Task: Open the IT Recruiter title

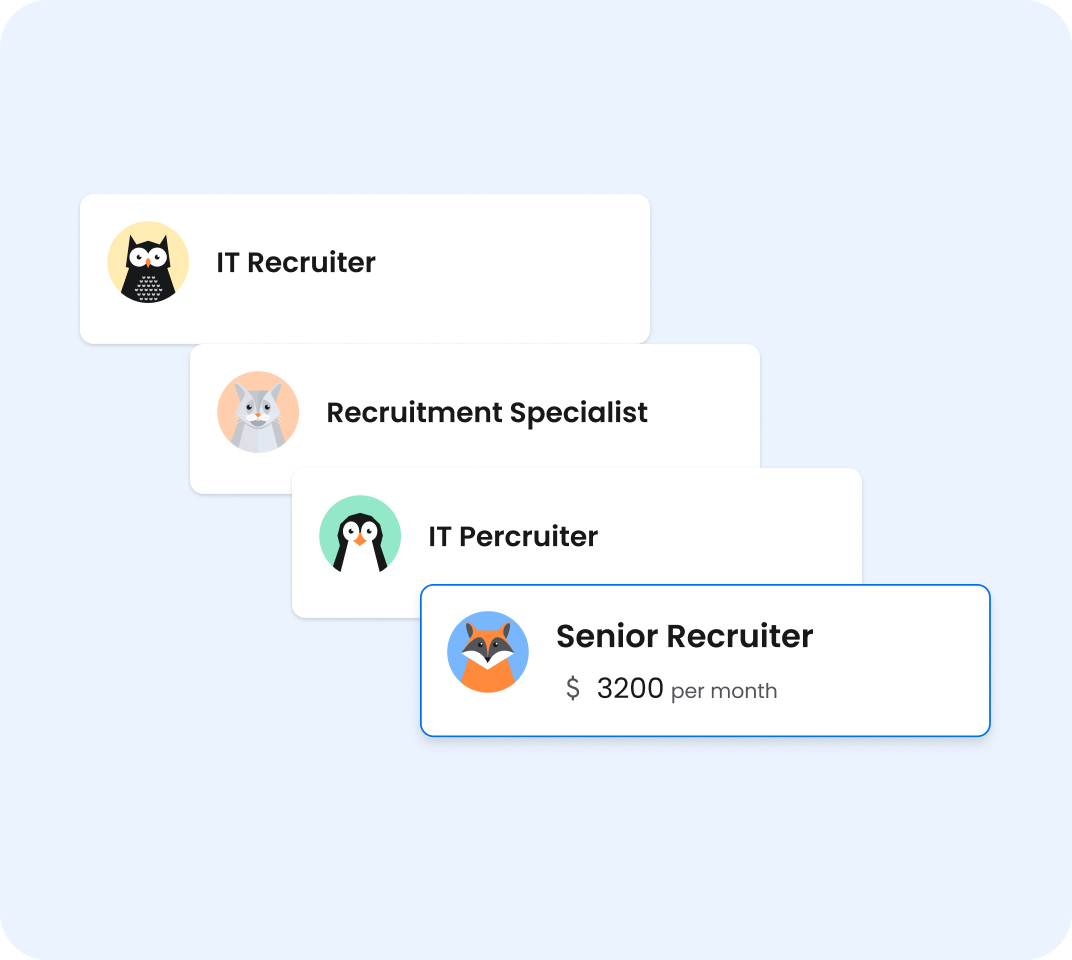Action: click(x=296, y=263)
